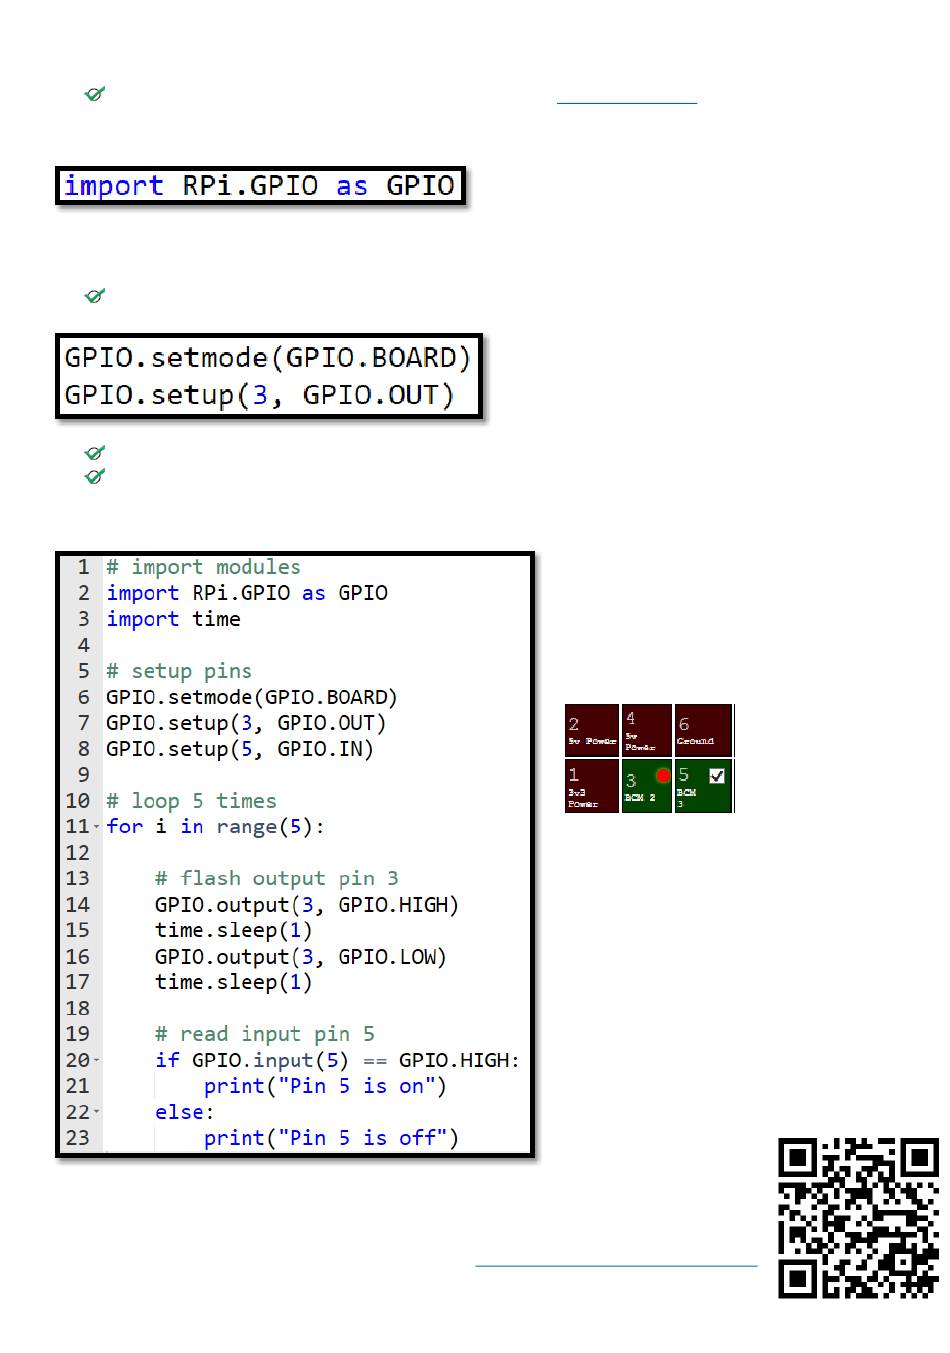Screen dimensions: 950x1353
Task: Click 'print("Pin 5 is on")' line
Action: pos(325,1086)
